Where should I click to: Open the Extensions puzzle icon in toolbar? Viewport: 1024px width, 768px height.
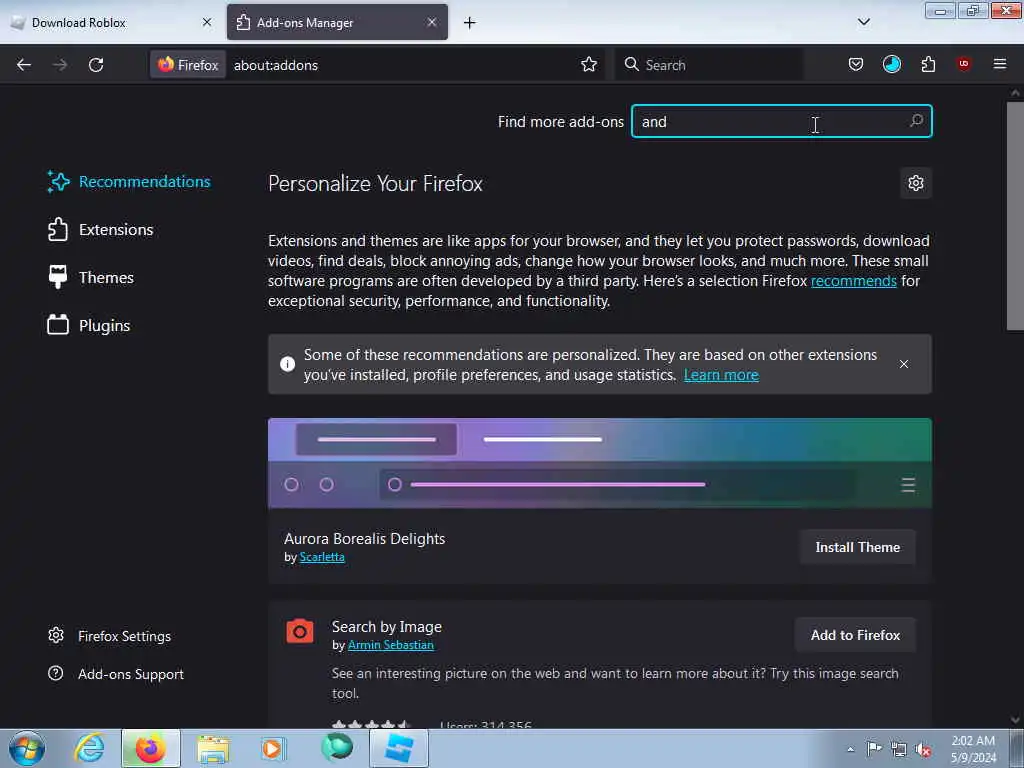(928, 64)
